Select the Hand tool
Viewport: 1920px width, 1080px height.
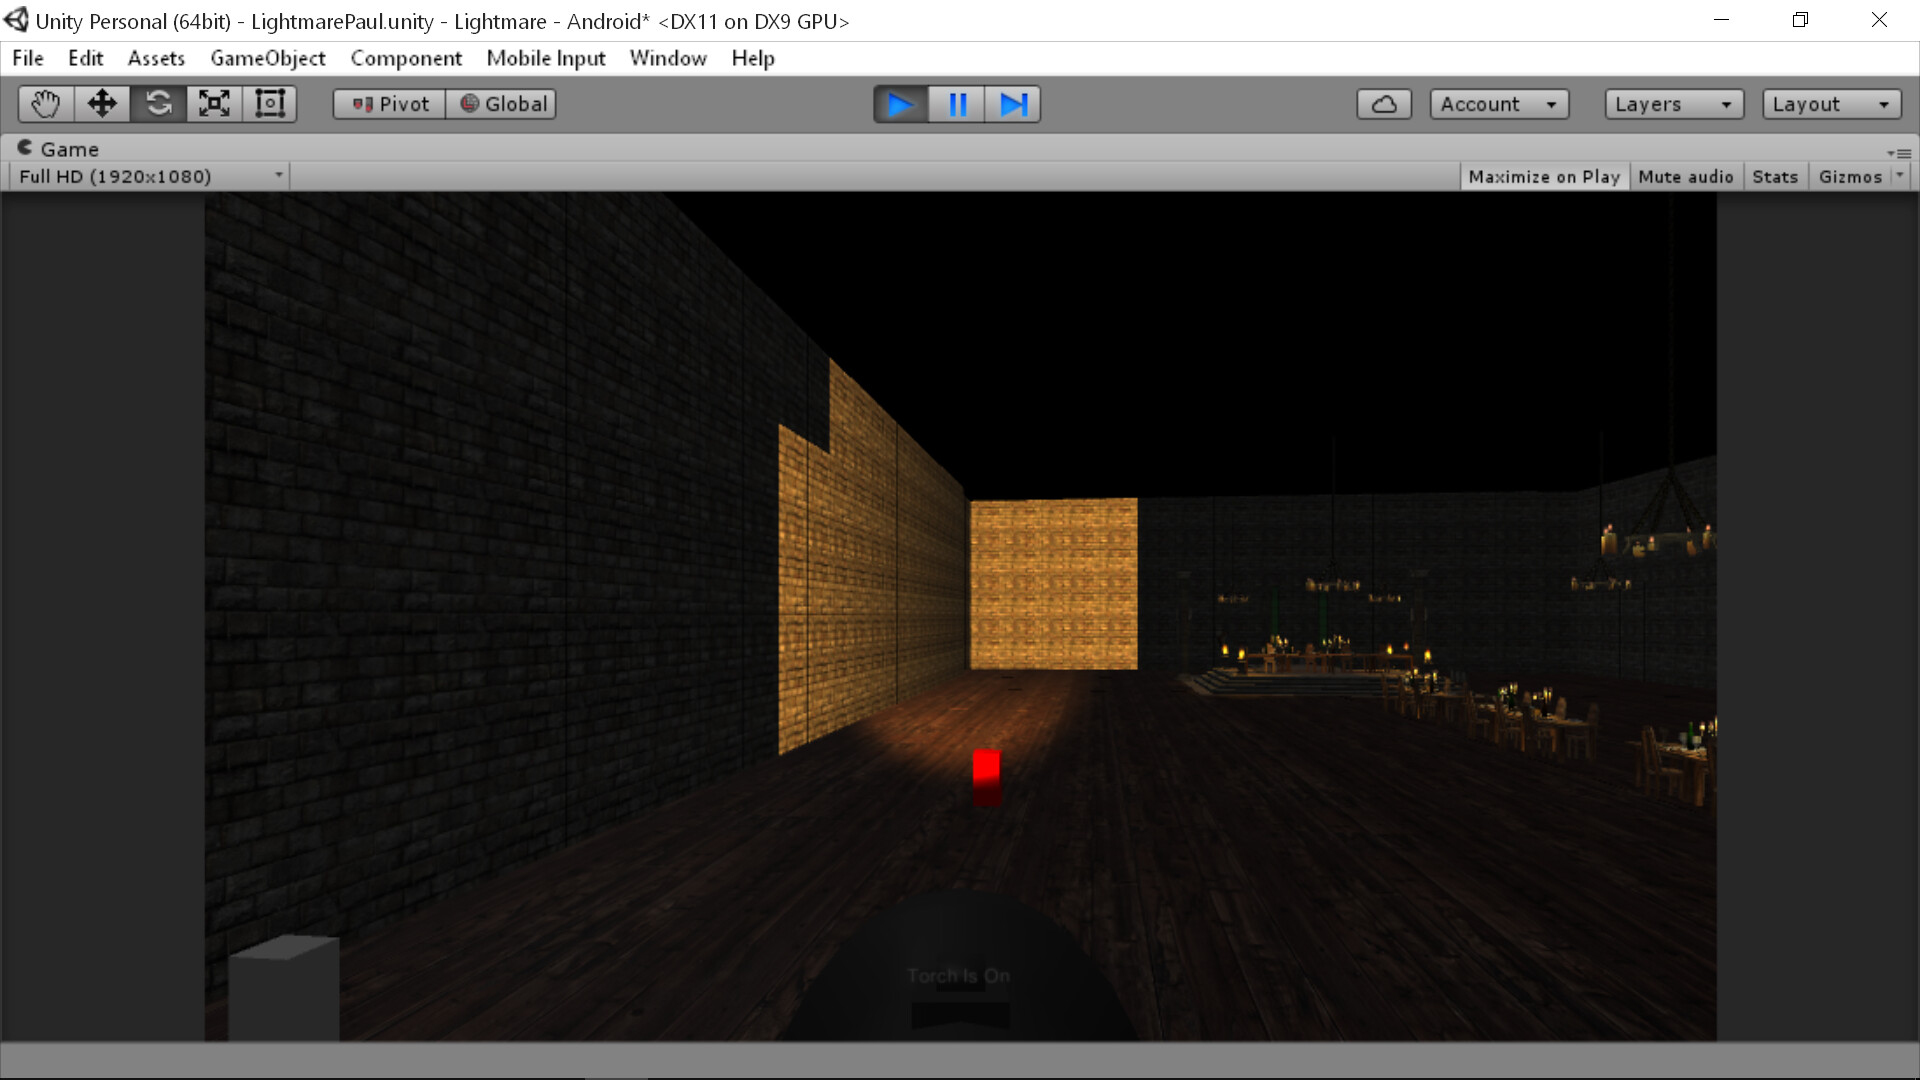[x=44, y=103]
